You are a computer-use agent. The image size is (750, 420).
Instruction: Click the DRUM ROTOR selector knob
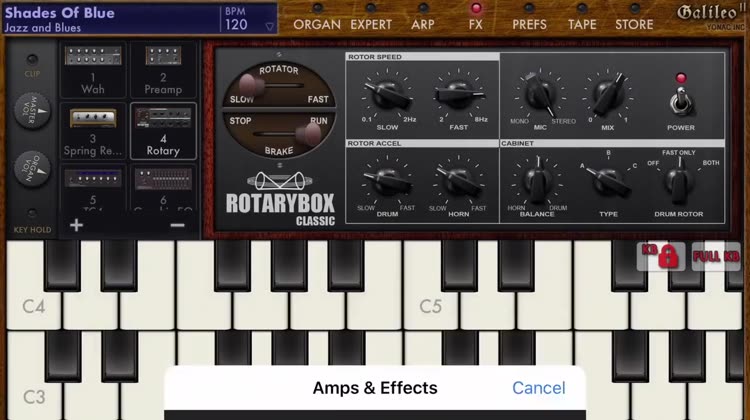[x=679, y=181]
